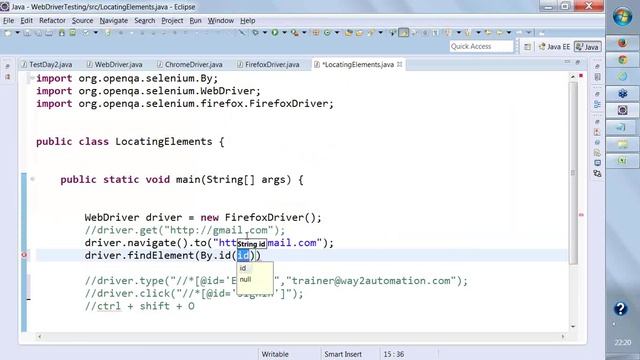The width and height of the screenshot is (640, 360).
Task: Open the External Tools dropdown arrow
Action: tap(304, 33)
